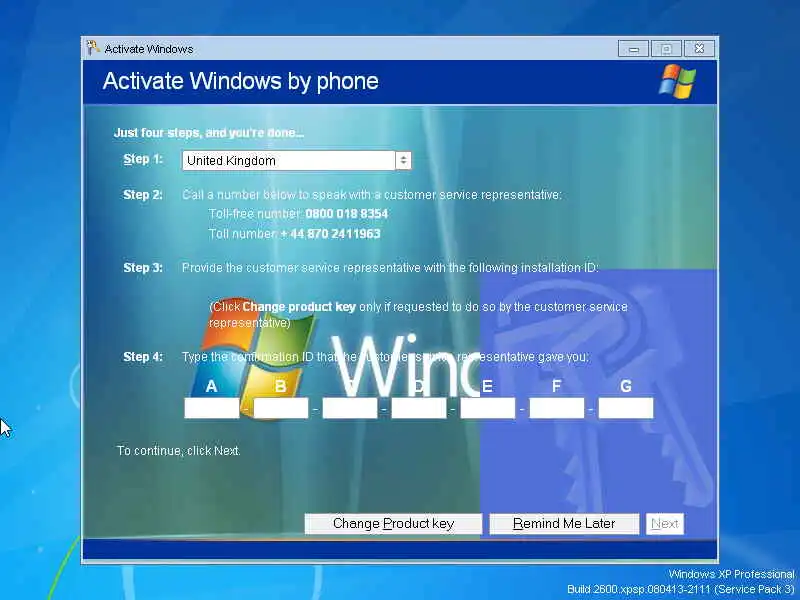Minimize the Activate Windows dialog

coord(634,49)
